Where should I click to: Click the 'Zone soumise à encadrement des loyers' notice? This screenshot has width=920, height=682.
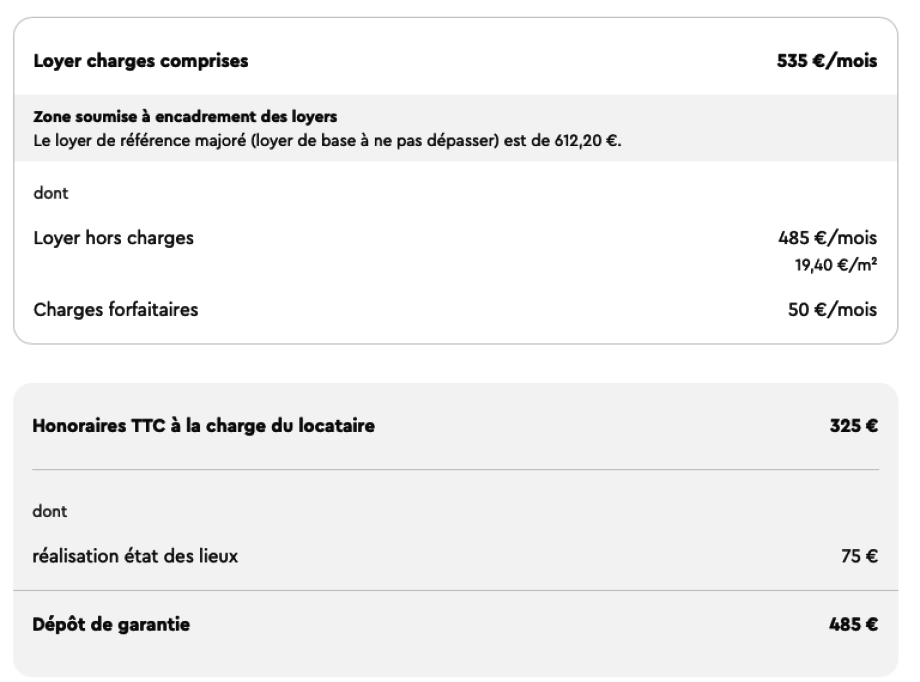coord(185,117)
